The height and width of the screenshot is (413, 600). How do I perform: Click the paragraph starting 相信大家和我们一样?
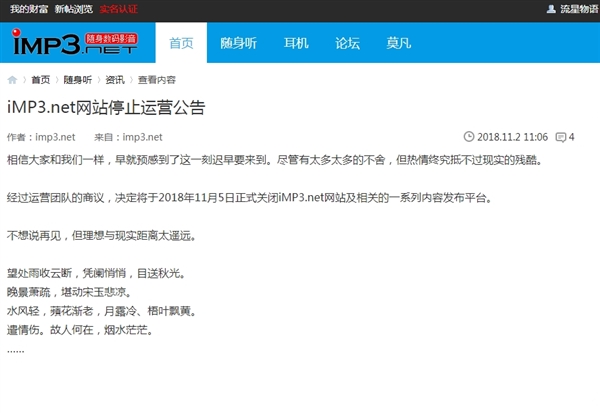coord(275,160)
